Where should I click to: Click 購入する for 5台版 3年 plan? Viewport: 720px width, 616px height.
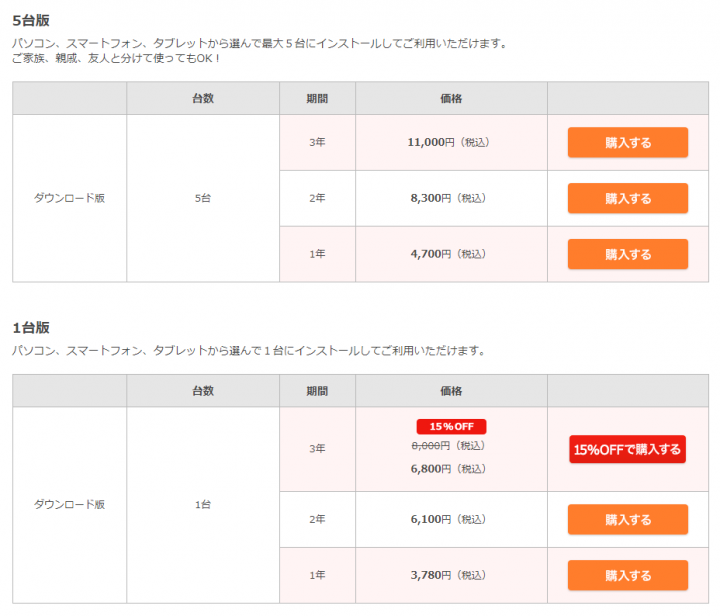coord(628,142)
